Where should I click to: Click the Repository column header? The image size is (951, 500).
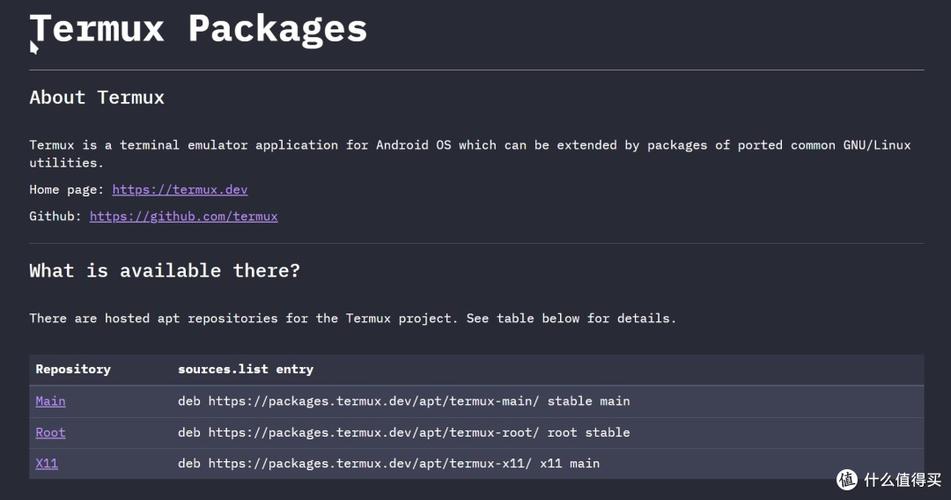coord(73,369)
